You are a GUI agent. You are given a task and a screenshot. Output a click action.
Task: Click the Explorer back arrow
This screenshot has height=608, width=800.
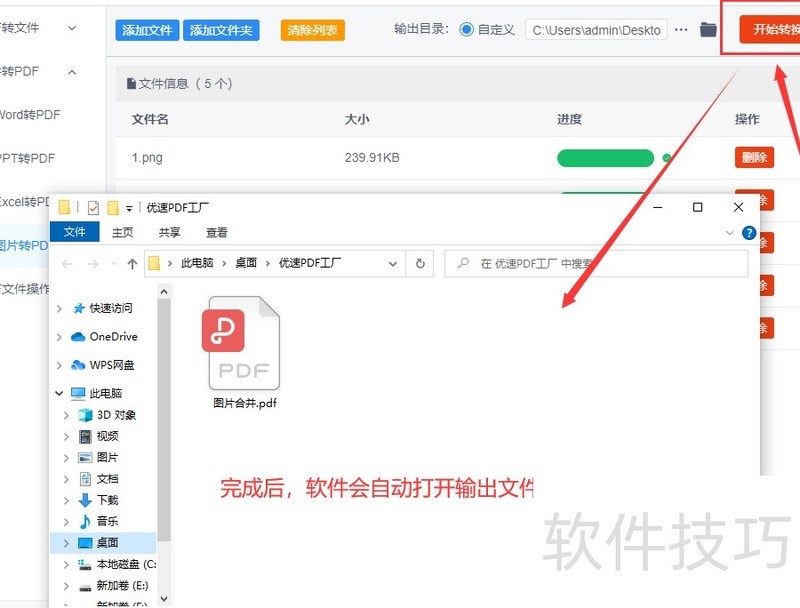[67, 264]
